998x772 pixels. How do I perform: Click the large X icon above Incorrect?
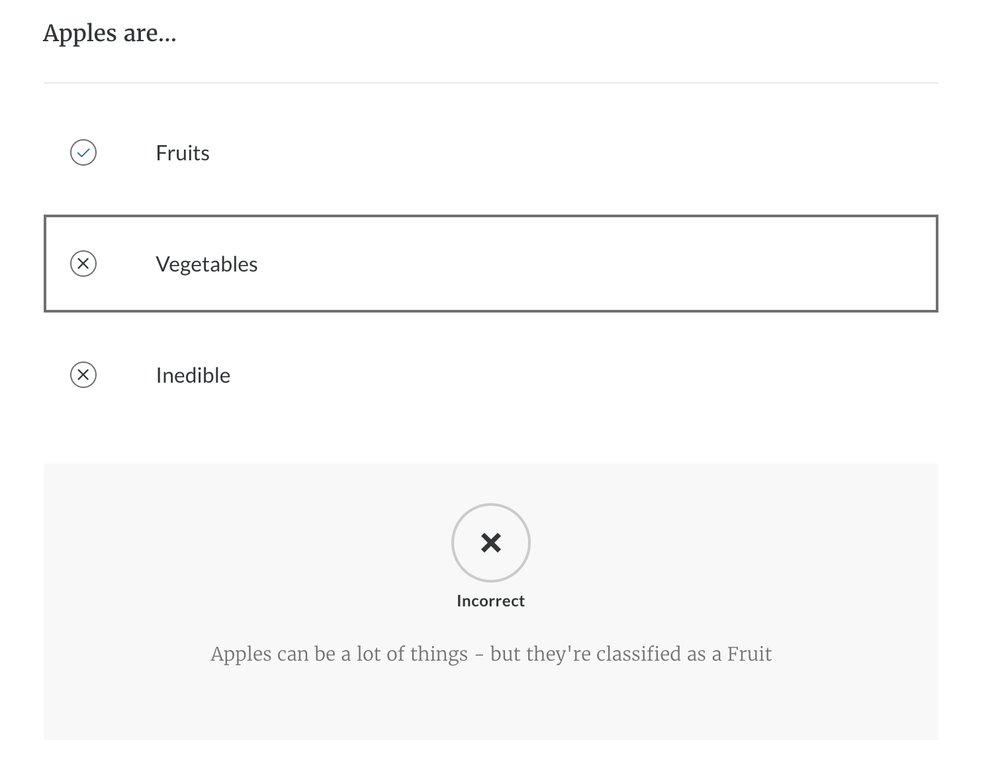point(490,543)
